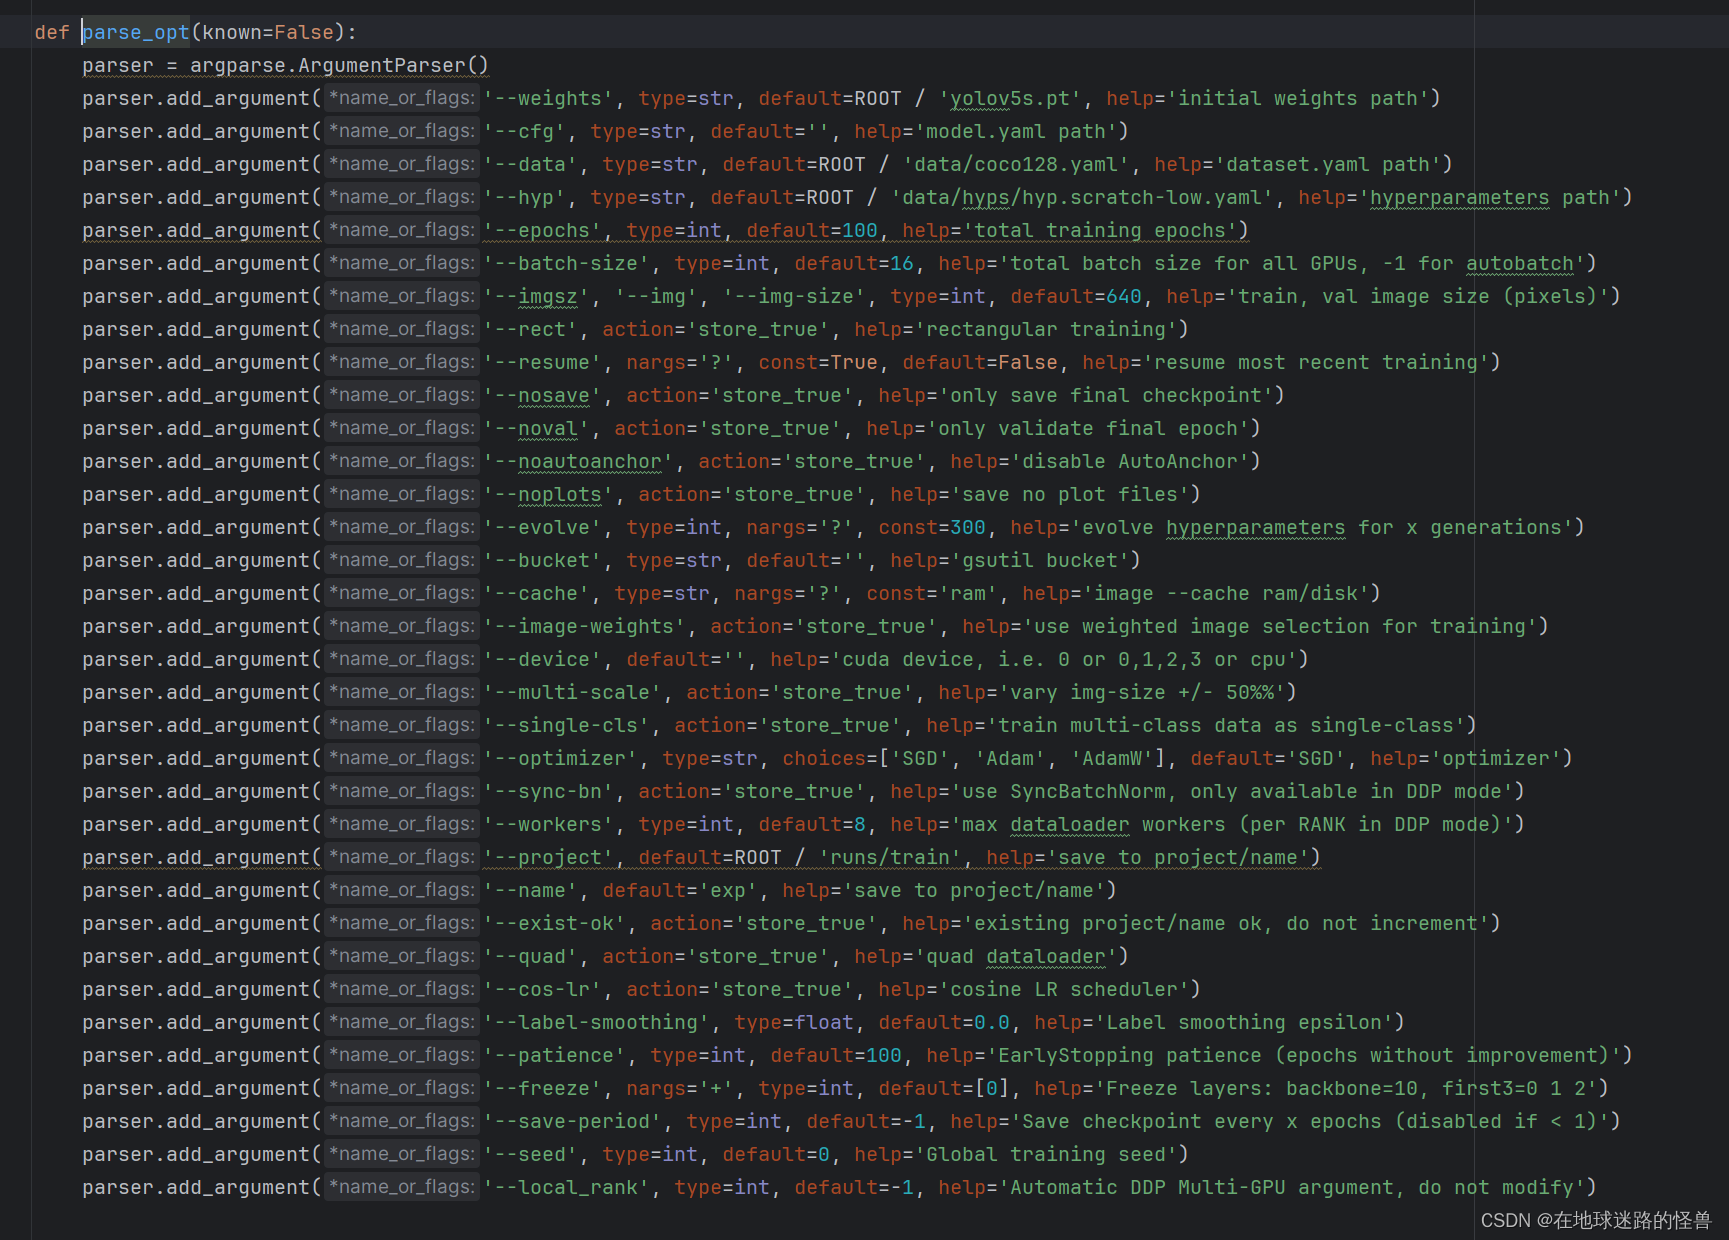The image size is (1729, 1240).
Task: Click the name_or_flags hint on the seed line
Action: [401, 1154]
